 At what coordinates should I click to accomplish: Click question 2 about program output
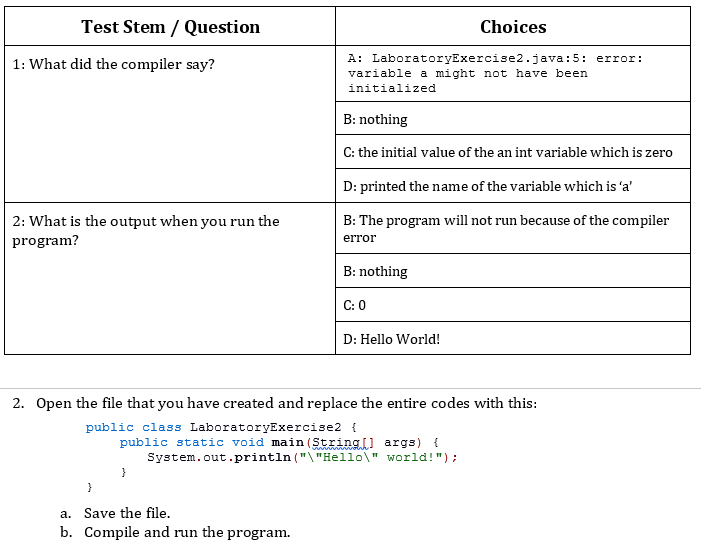point(146,231)
